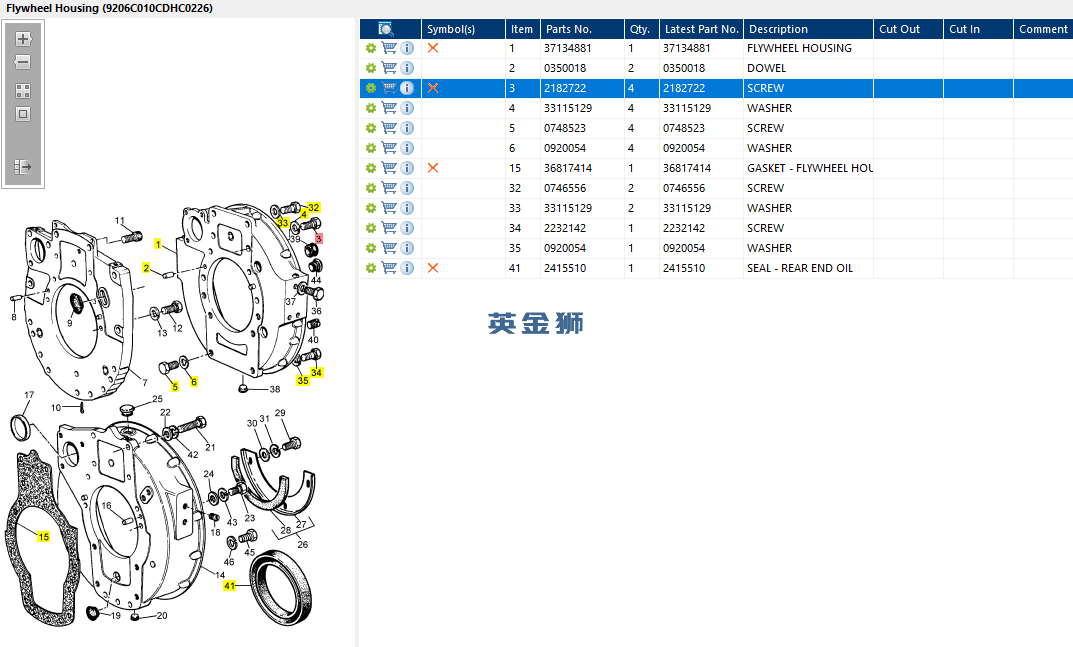Show info for DOWEL row

click(x=407, y=68)
